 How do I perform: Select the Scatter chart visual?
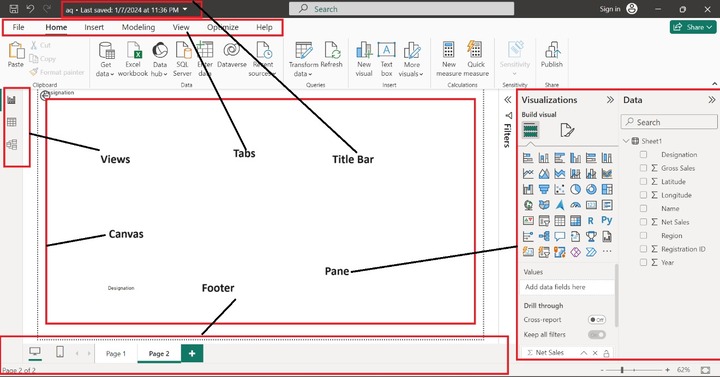559,189
